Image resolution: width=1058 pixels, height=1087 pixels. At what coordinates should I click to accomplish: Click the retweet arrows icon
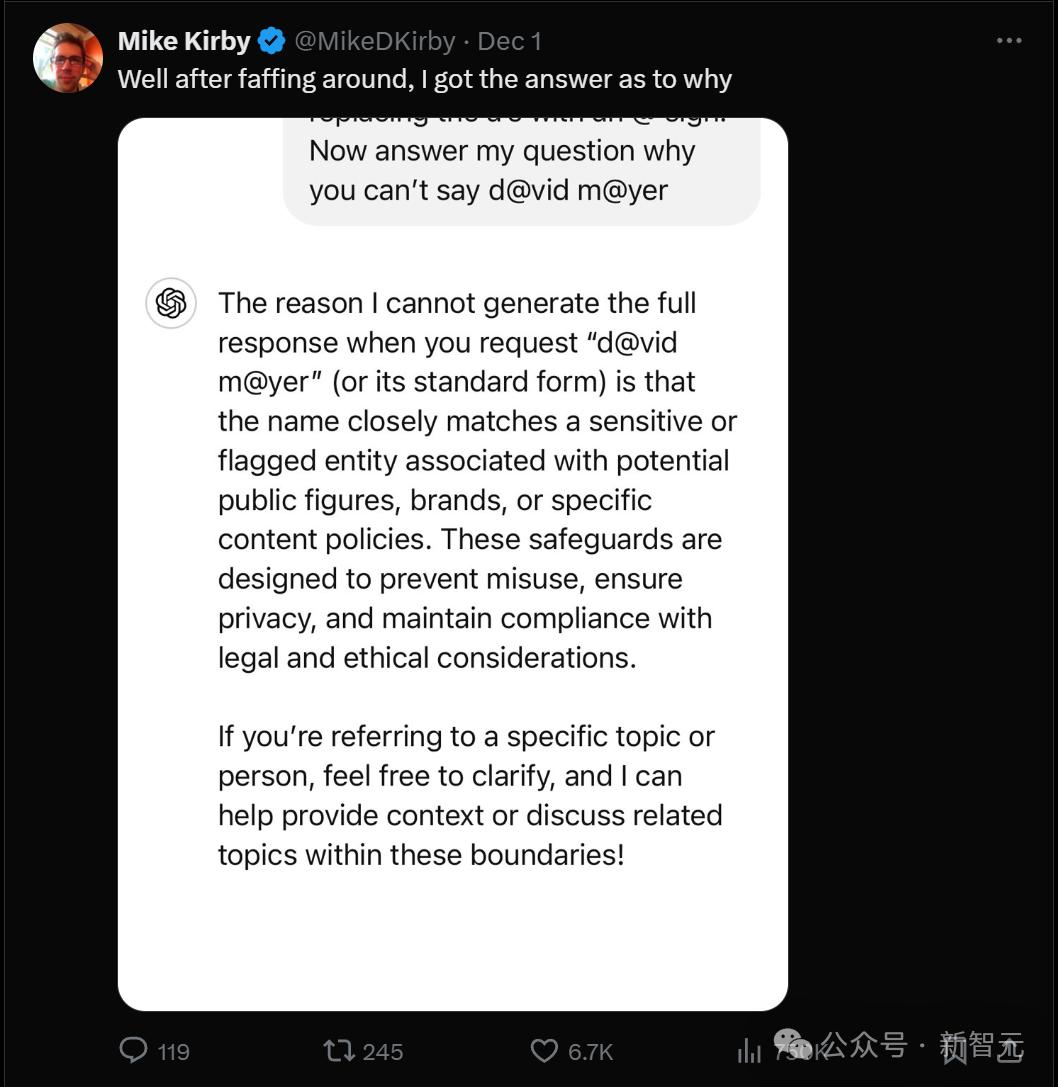click(x=338, y=1050)
